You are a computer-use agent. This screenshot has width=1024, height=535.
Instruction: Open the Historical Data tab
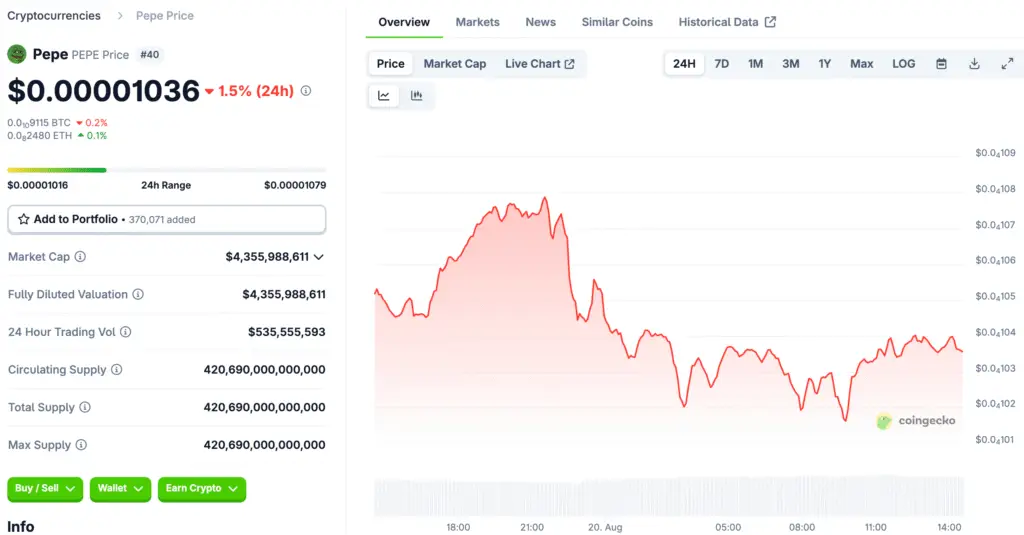(727, 22)
